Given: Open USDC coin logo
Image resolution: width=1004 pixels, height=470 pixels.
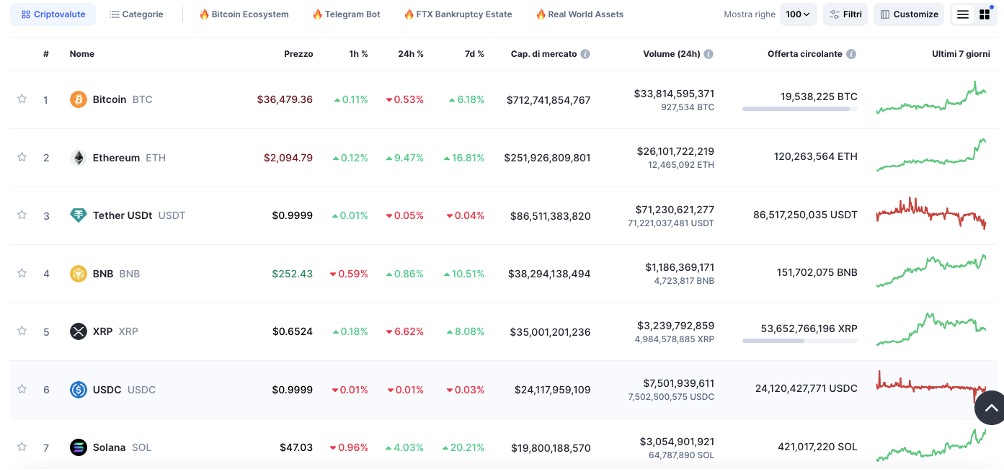Looking at the screenshot, I should pyautogui.click(x=78, y=389).
